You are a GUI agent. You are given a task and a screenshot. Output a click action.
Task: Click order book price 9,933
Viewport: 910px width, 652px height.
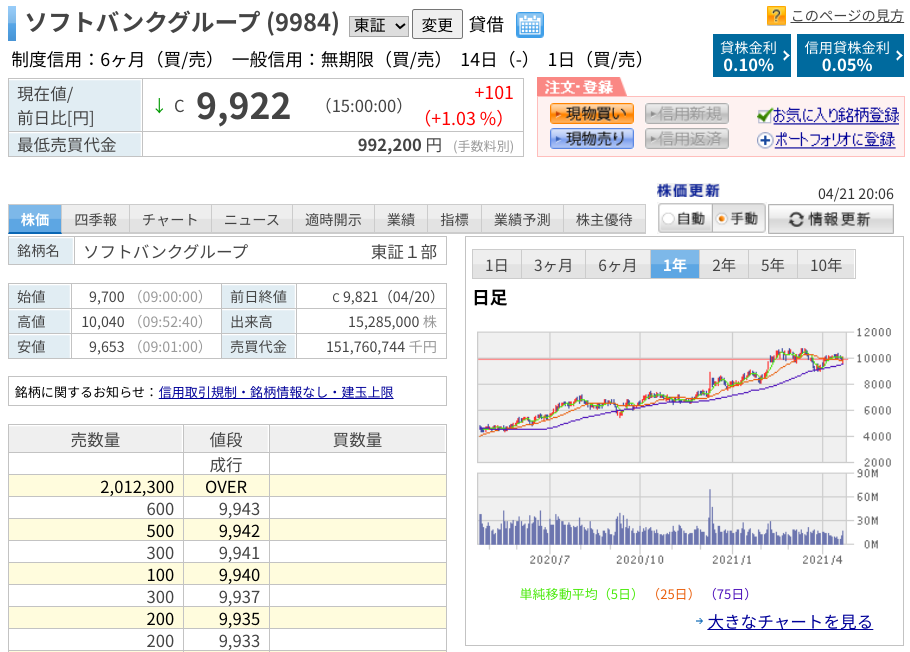click(x=239, y=642)
